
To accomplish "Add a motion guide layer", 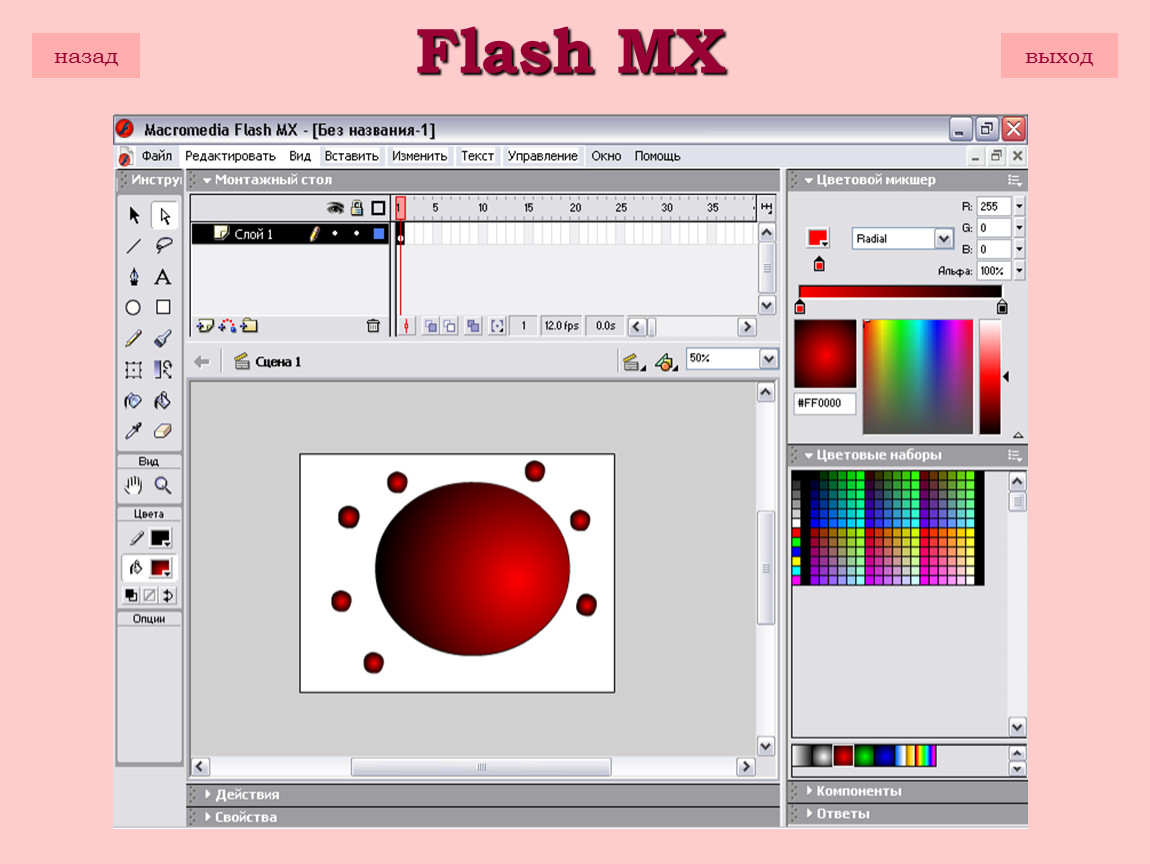I will (x=227, y=326).
